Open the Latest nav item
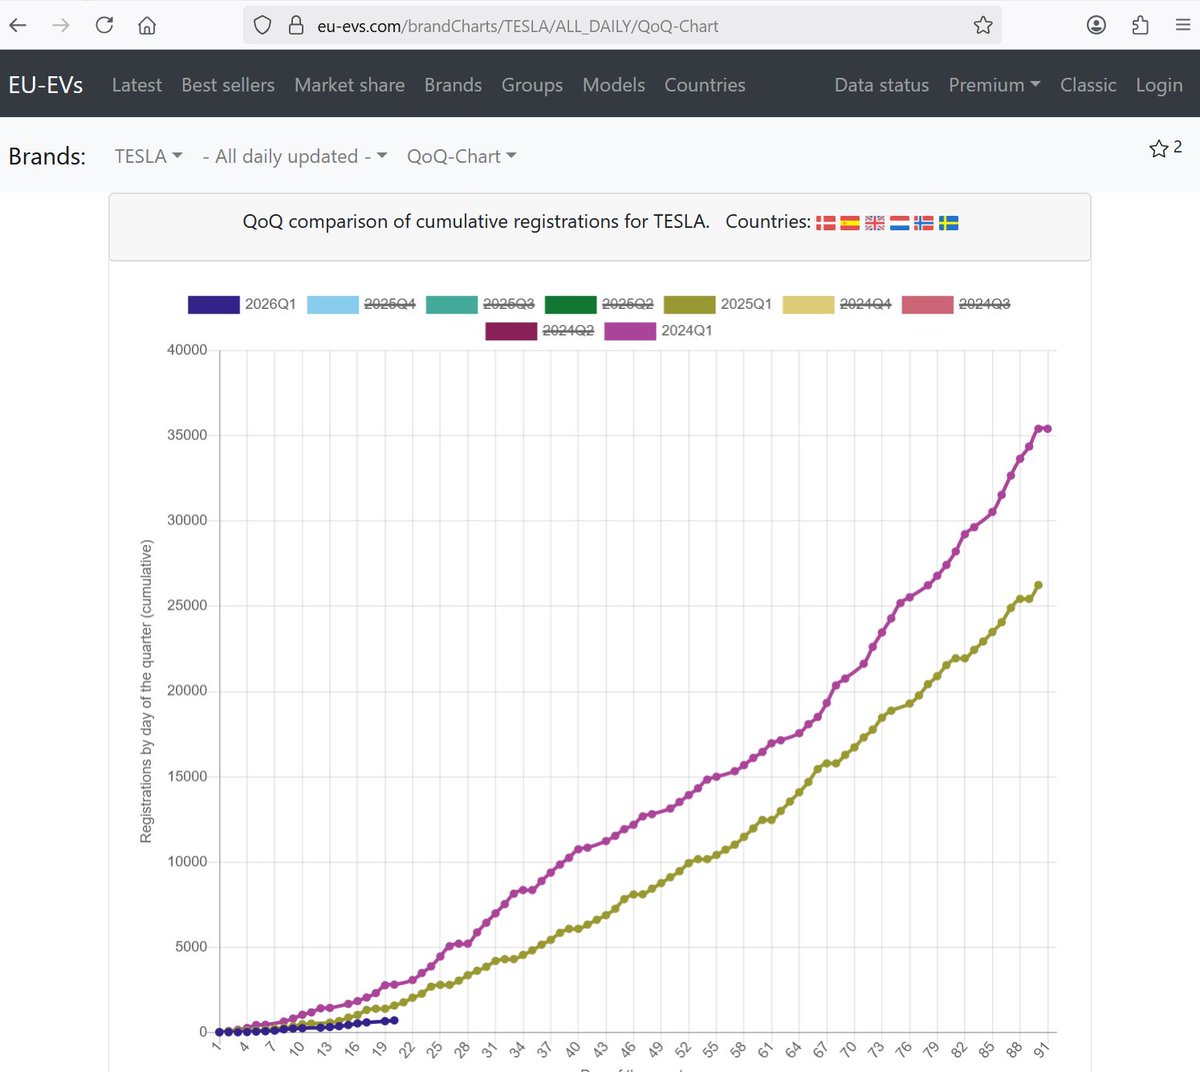The height and width of the screenshot is (1072, 1200). [x=137, y=85]
